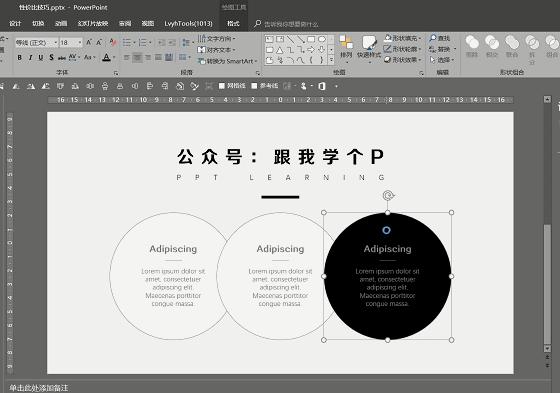
Task: Open the 视图 view tab
Action: pos(148,24)
